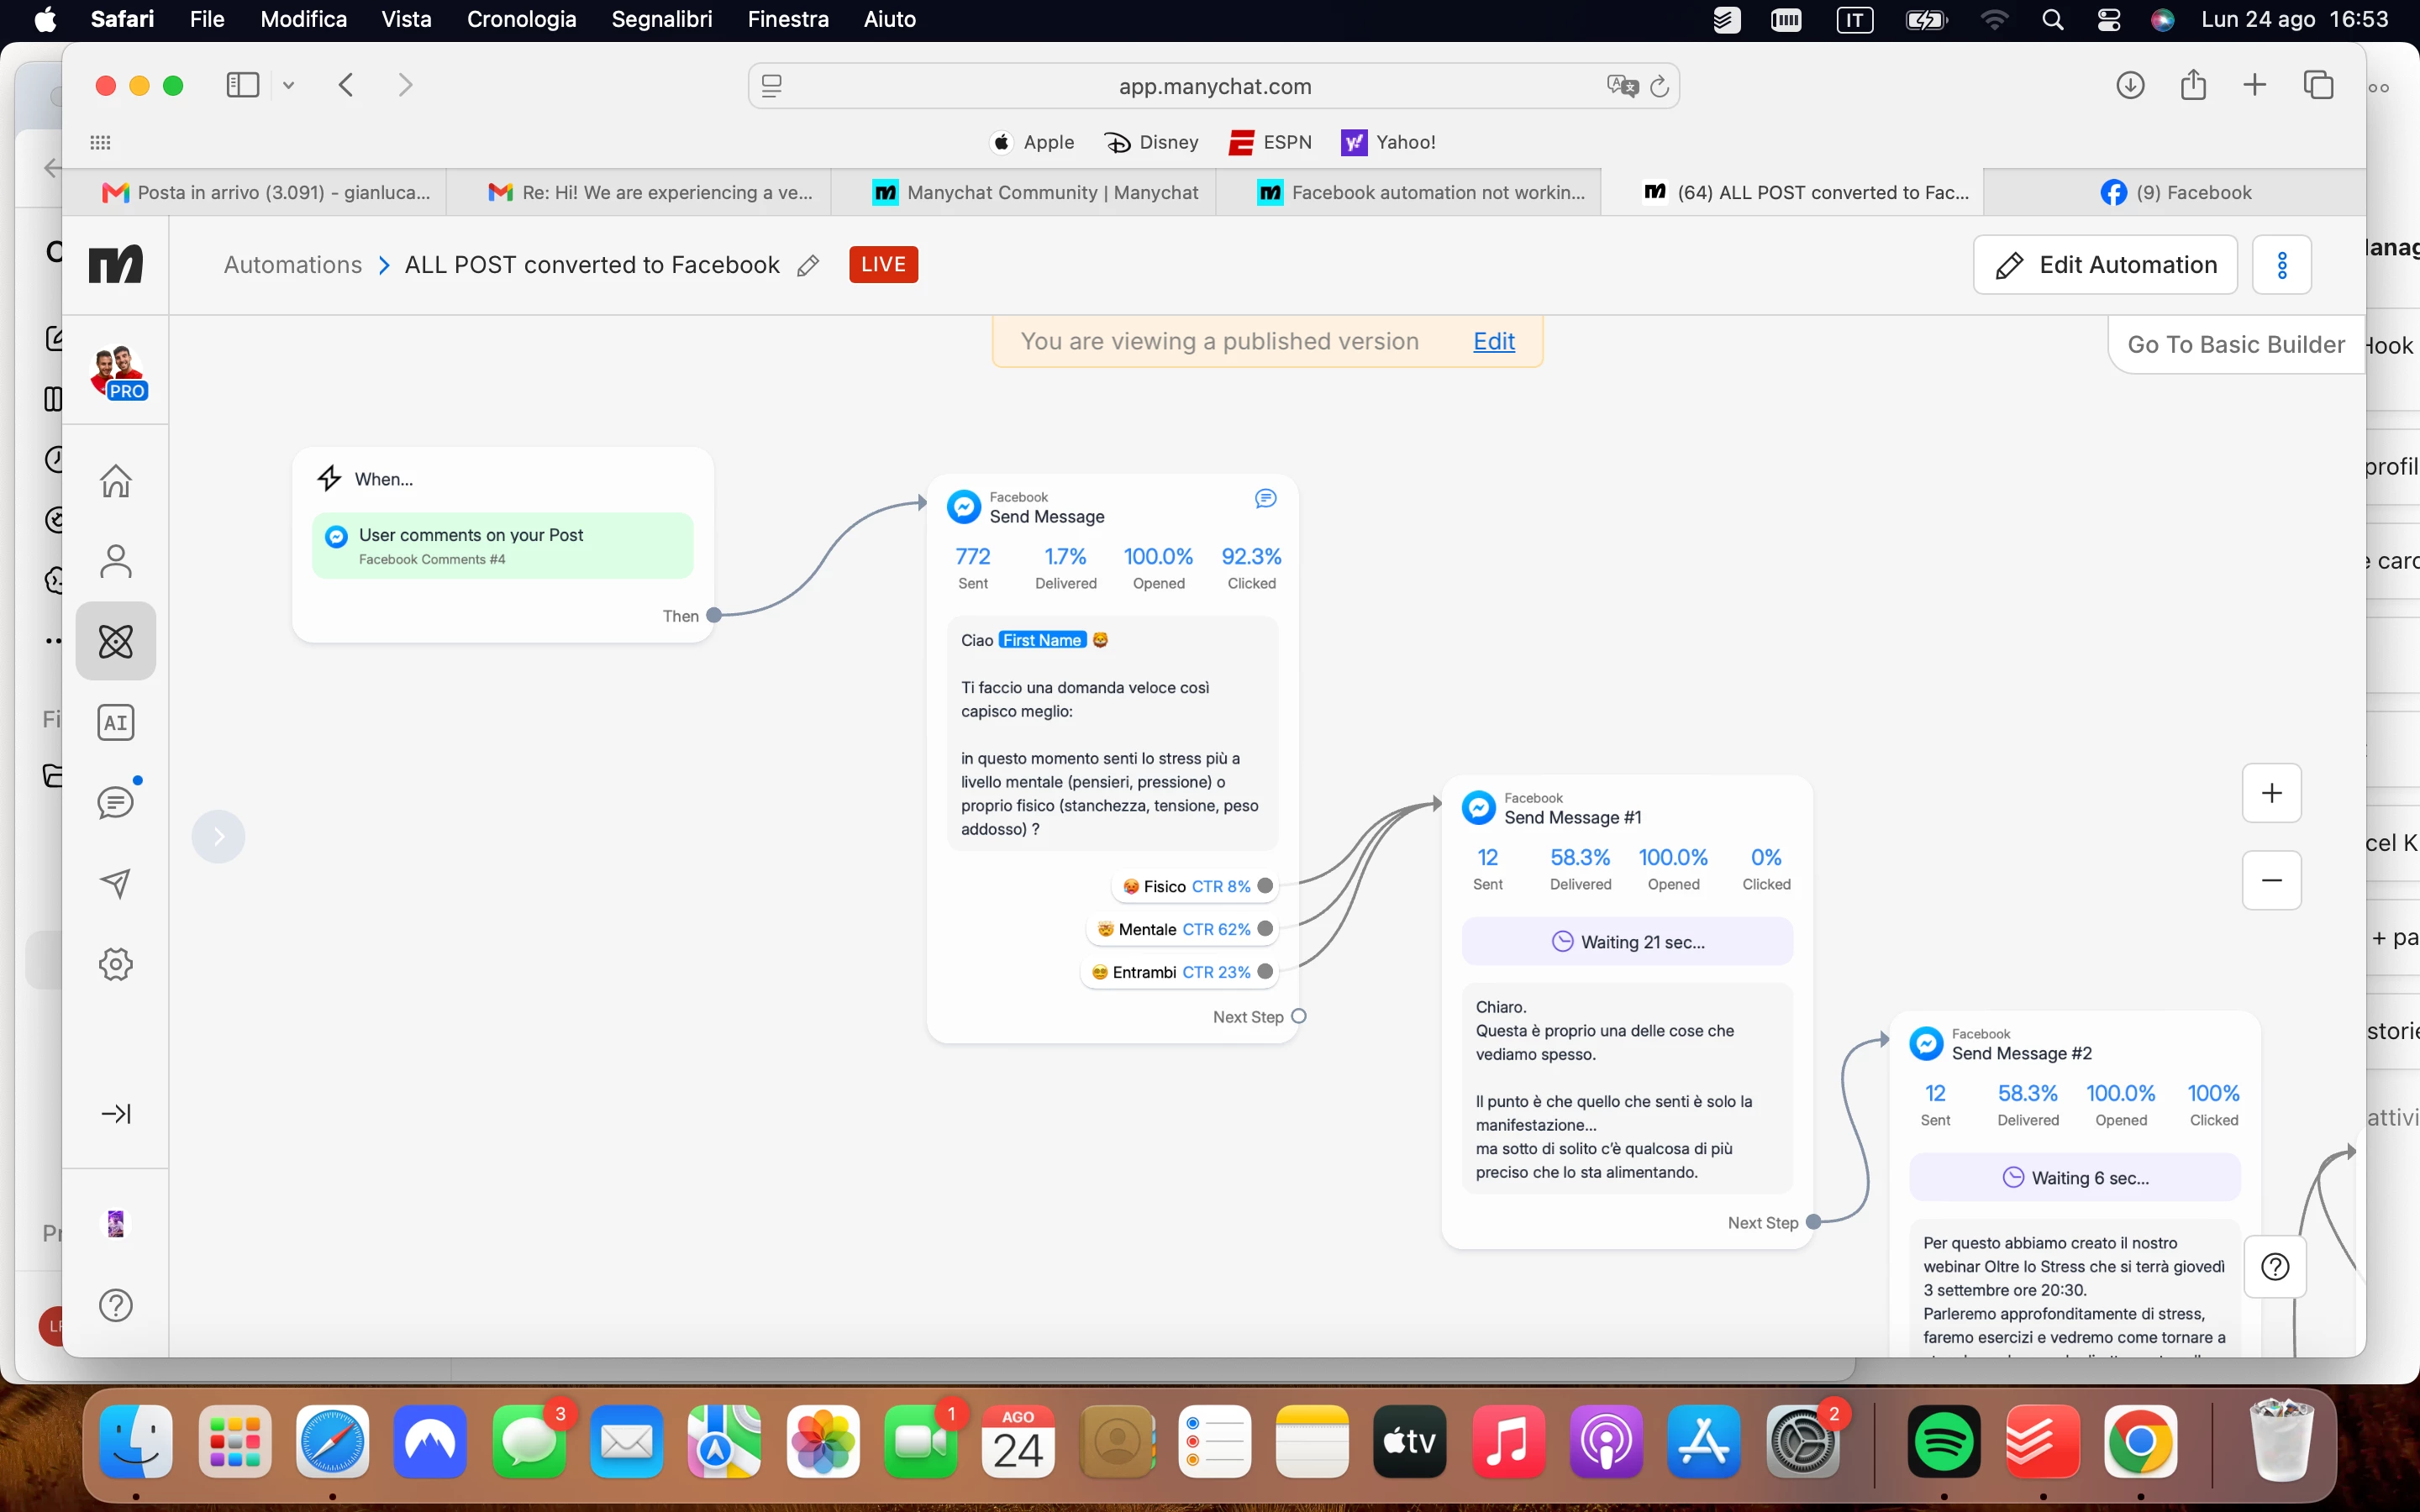This screenshot has width=2420, height=1512.
Task: Click the Manychat logo
Action: [116, 264]
